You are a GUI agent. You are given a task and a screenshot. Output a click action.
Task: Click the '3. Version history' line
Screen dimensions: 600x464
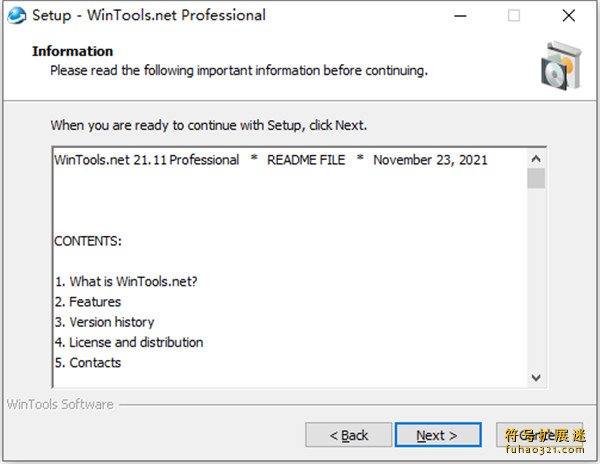point(105,322)
